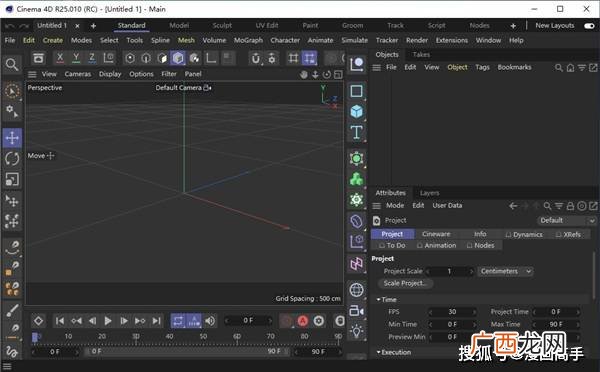Open the viewport hamburger menu
The width and height of the screenshot is (600, 372).
pos(32,74)
